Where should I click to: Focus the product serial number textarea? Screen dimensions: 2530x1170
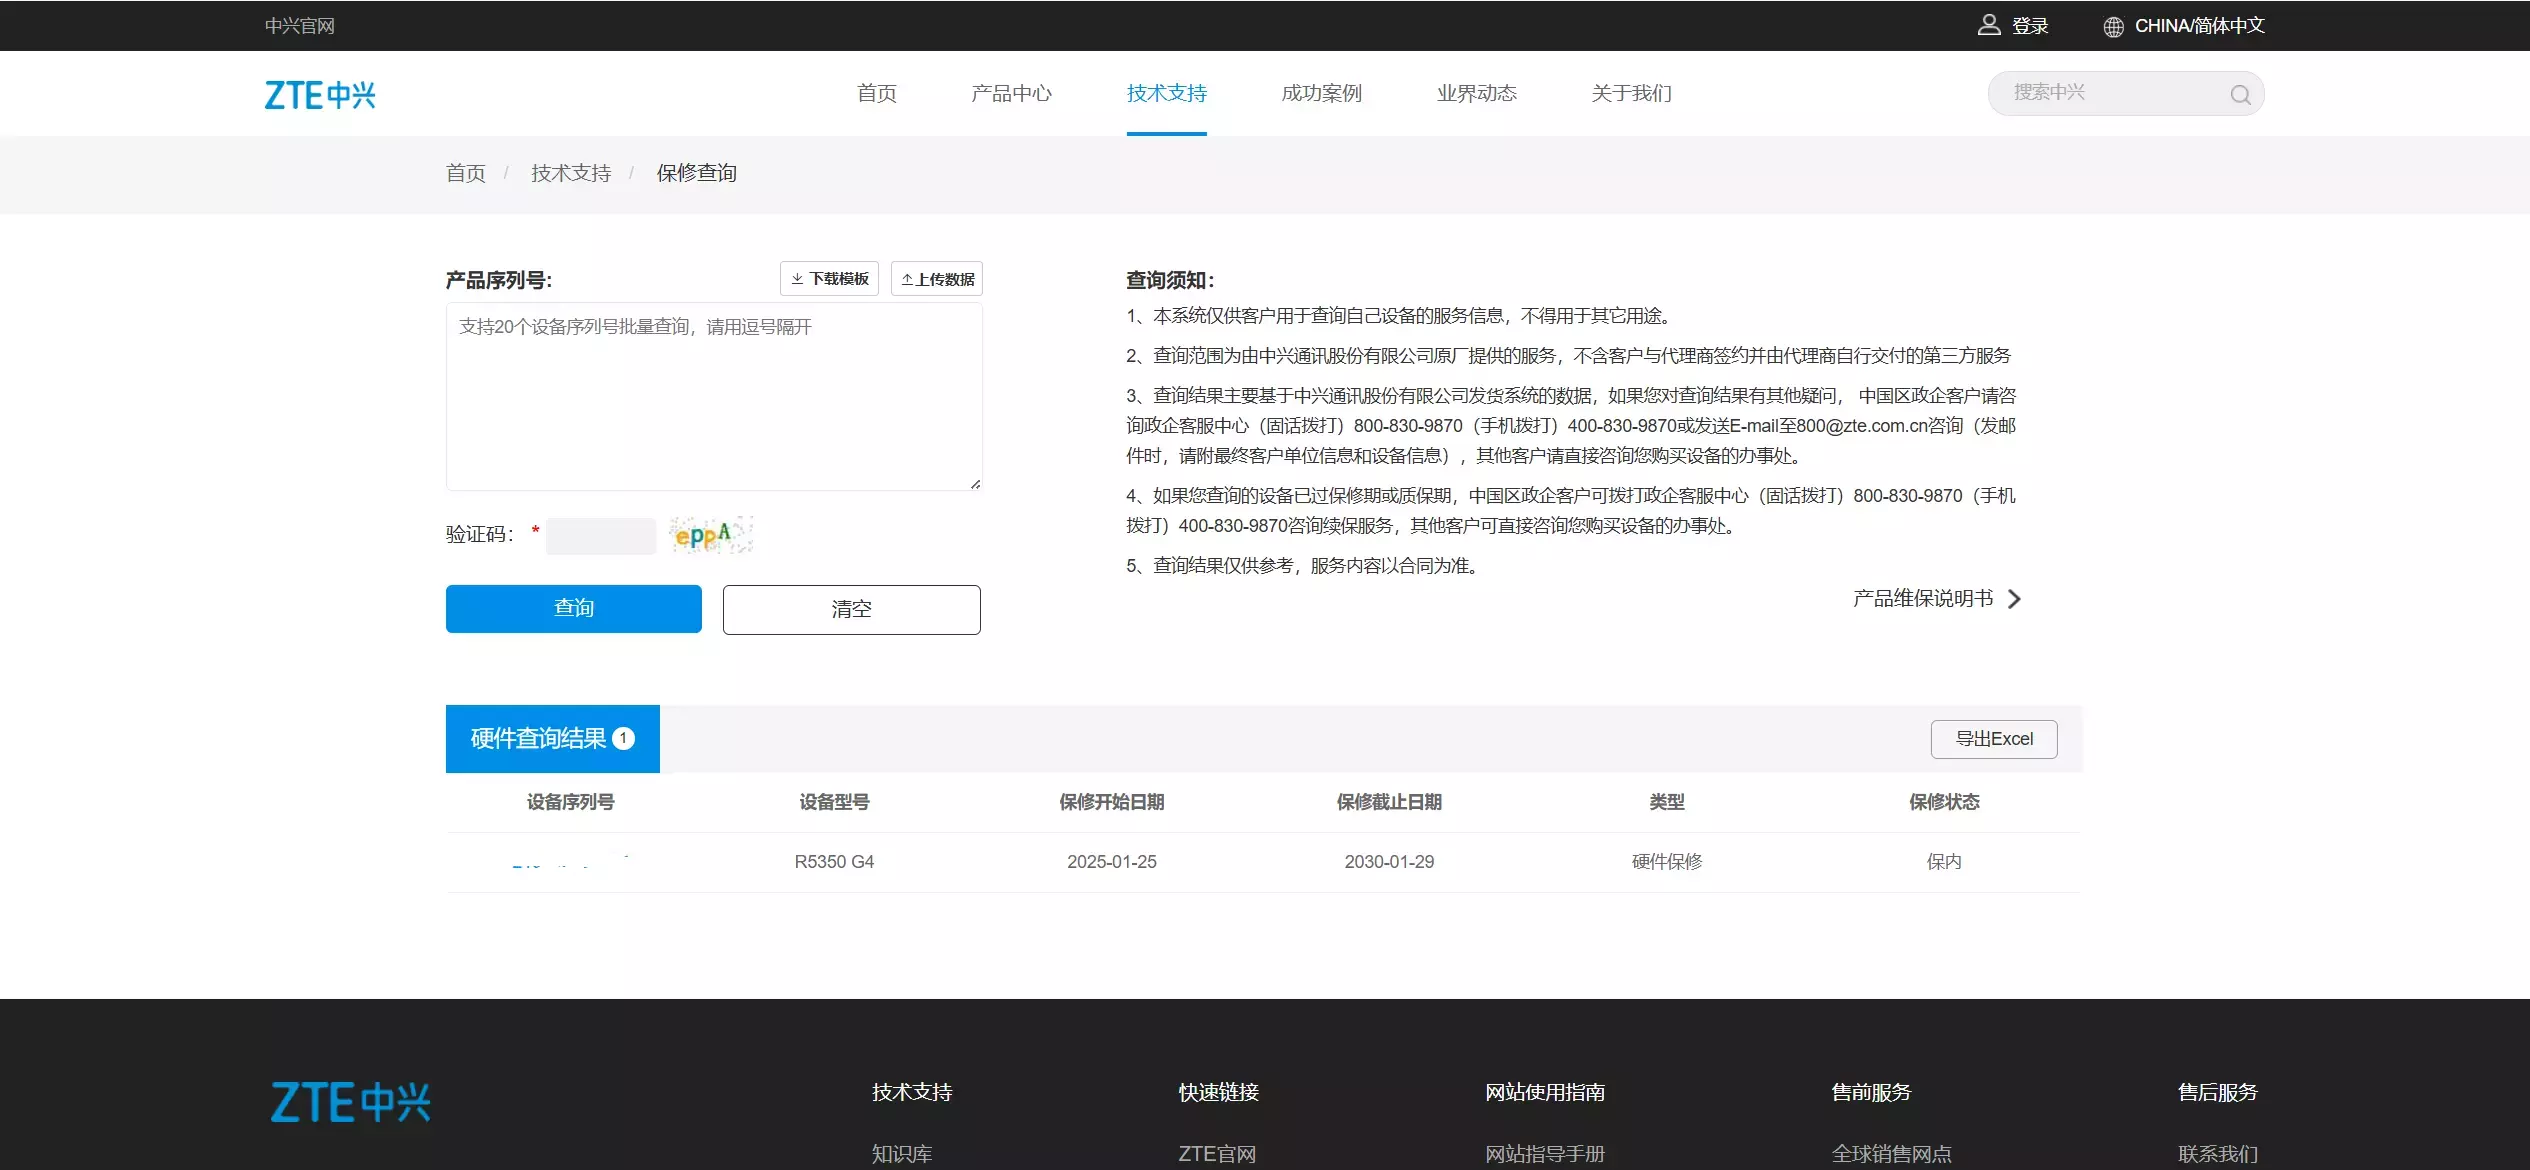coord(714,397)
